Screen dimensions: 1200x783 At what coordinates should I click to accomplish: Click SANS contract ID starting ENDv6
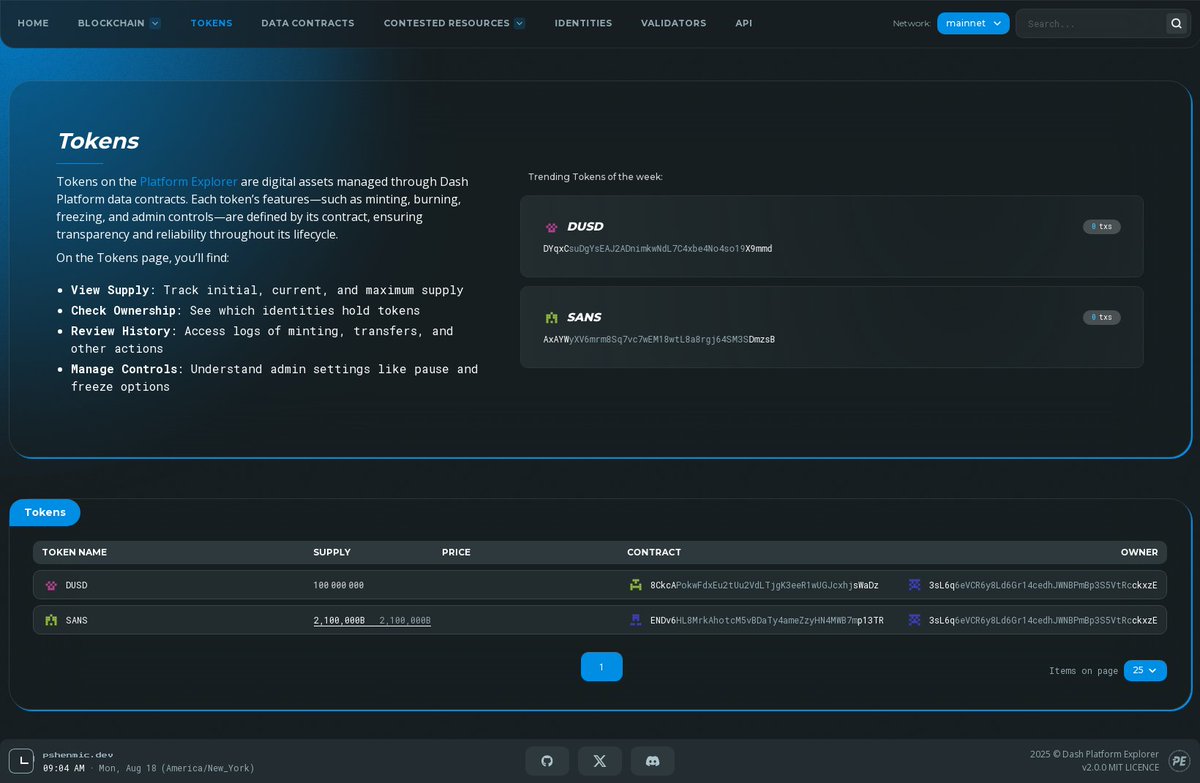(767, 620)
